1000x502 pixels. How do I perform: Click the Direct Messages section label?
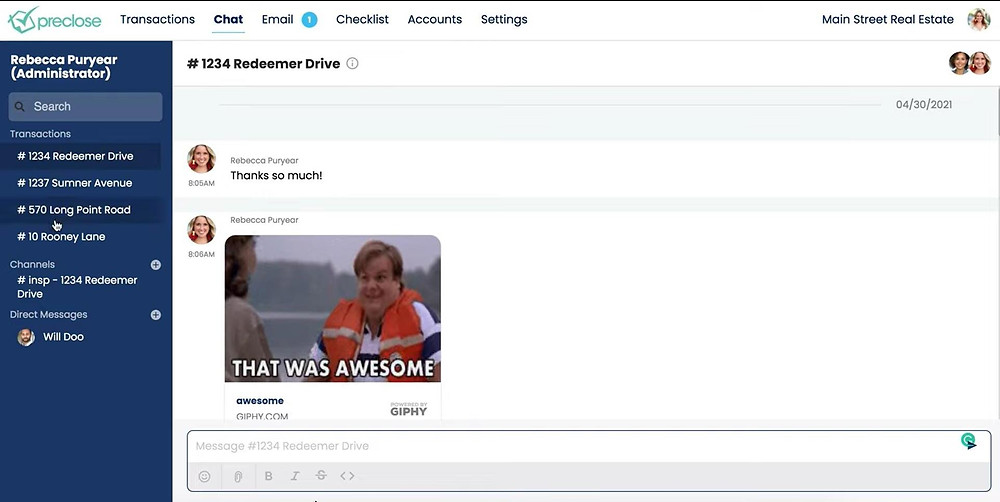click(x=48, y=314)
